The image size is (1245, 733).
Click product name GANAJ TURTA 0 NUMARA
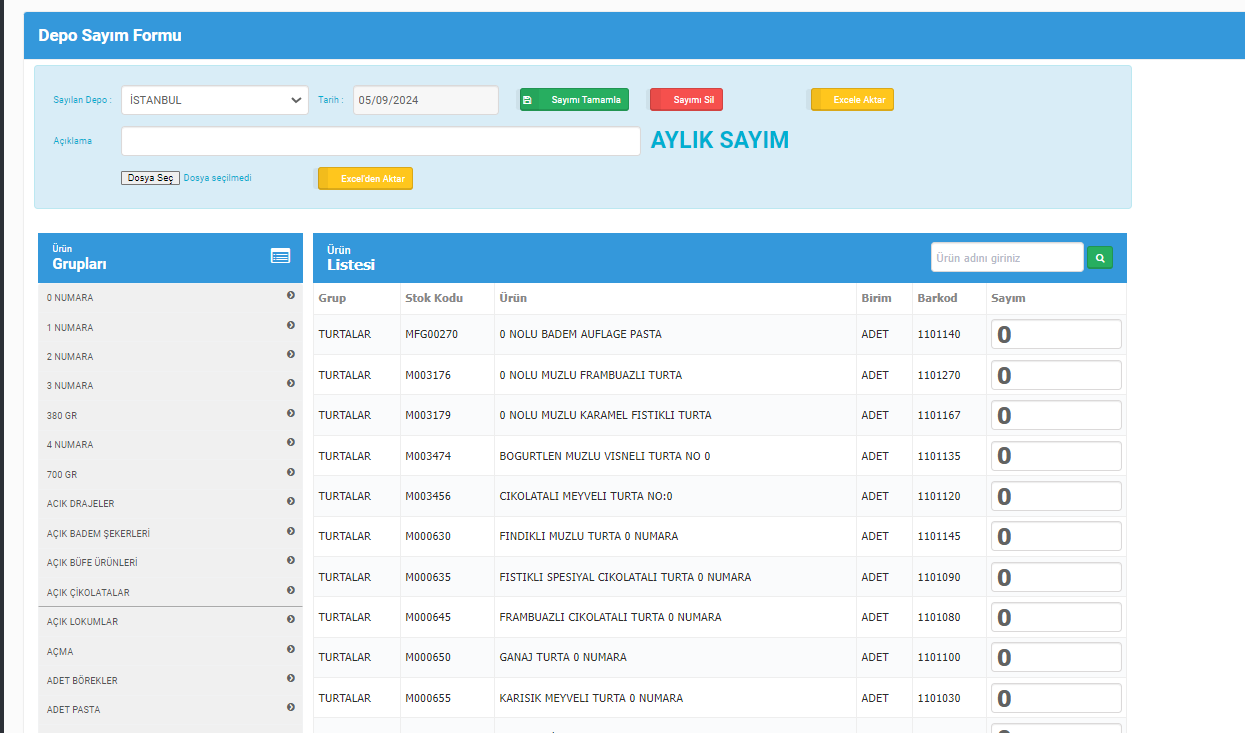pyautogui.click(x=563, y=657)
